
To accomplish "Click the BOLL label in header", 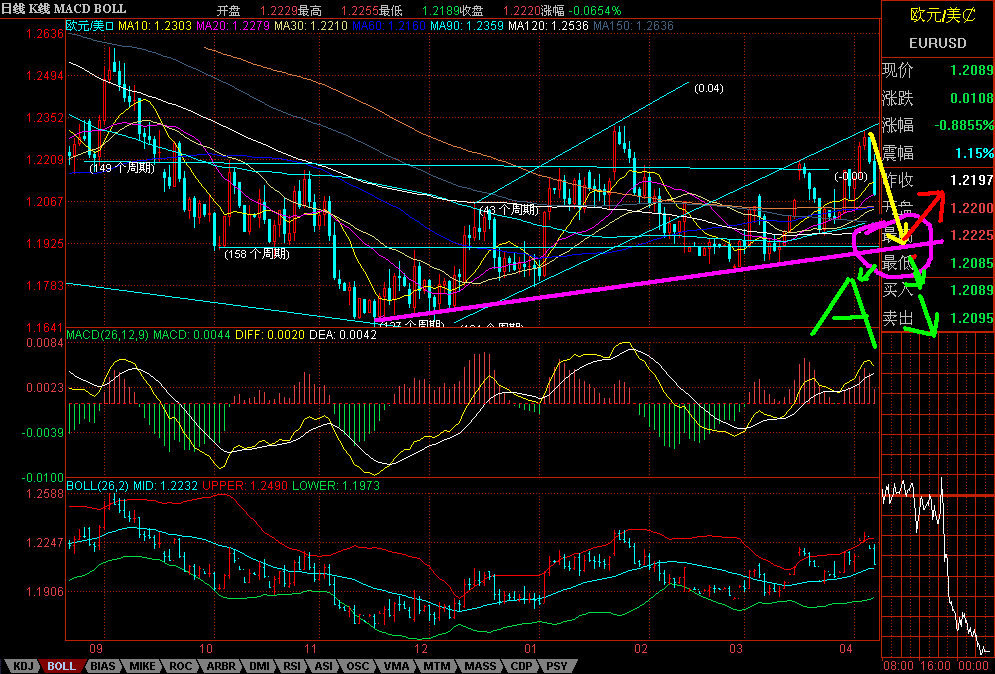I will point(110,9).
